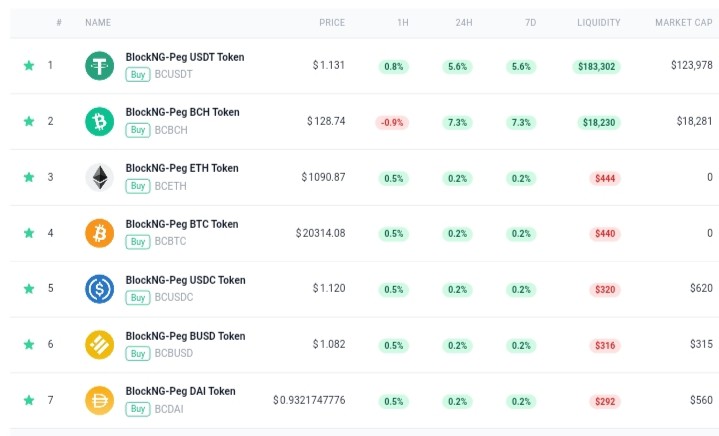Screen dimensions: 719x436
Task: Open BlockNG-Peg USDC Token name link
Action: coord(185,280)
